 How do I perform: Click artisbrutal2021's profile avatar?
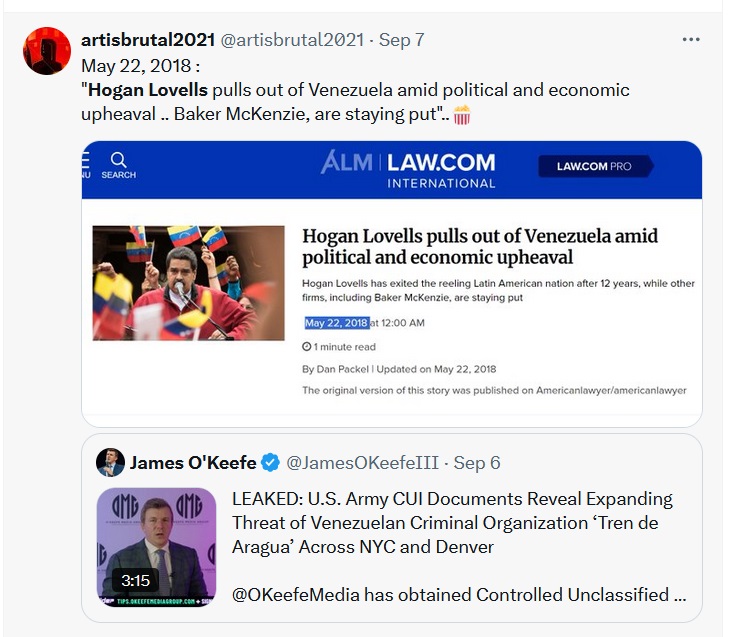[47, 51]
